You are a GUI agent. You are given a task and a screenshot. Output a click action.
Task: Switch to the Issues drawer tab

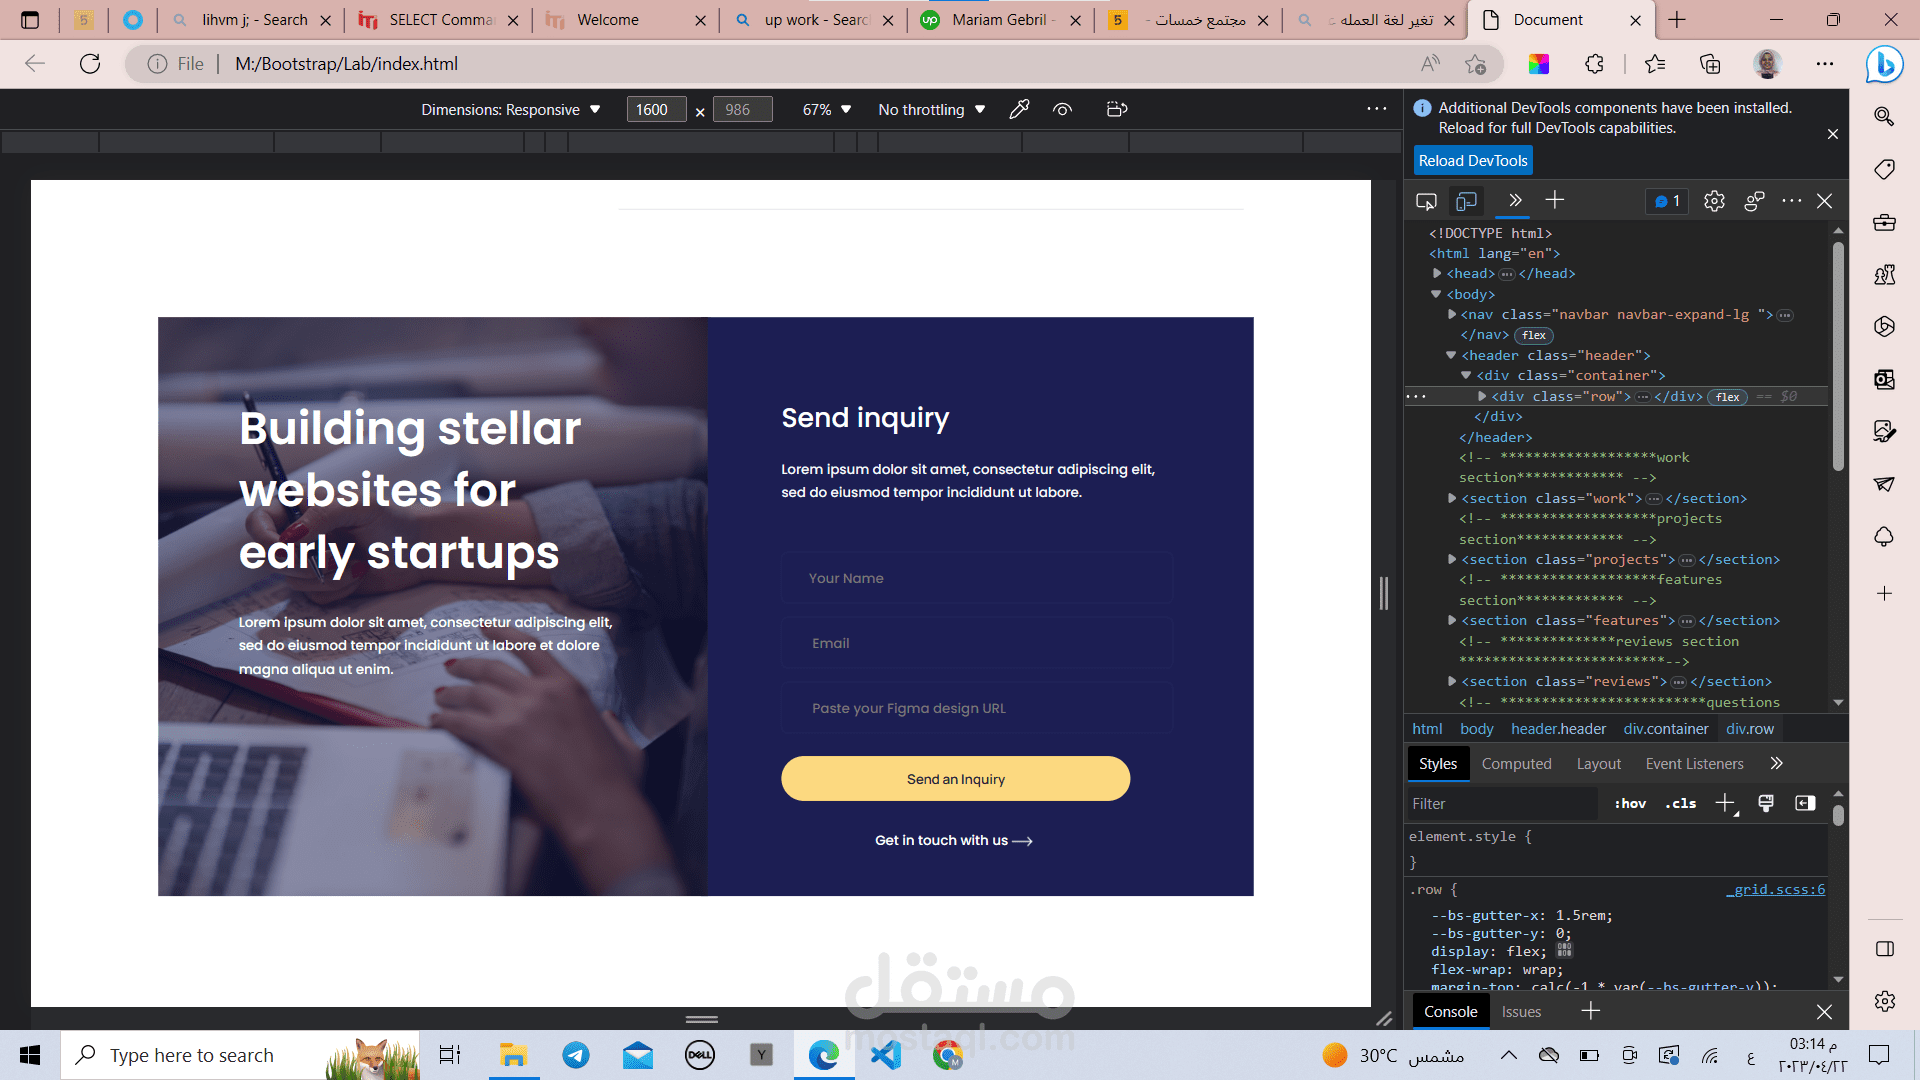[x=1521, y=1011]
